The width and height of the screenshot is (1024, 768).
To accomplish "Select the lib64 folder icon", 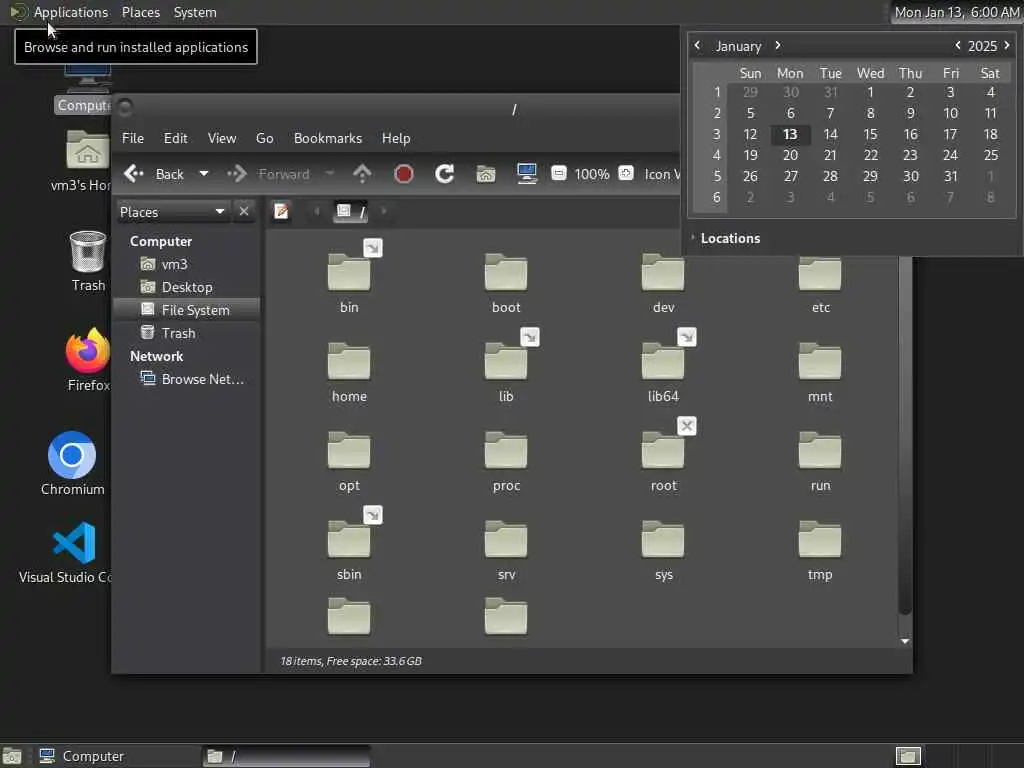I will tap(663, 361).
